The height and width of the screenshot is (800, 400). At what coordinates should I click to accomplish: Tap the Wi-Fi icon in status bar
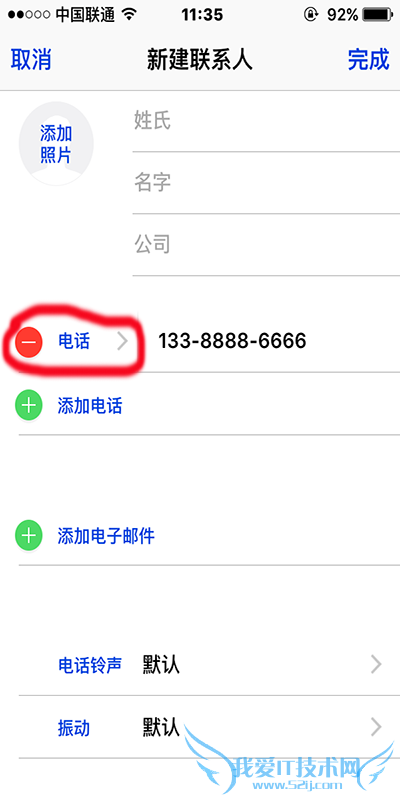[131, 15]
